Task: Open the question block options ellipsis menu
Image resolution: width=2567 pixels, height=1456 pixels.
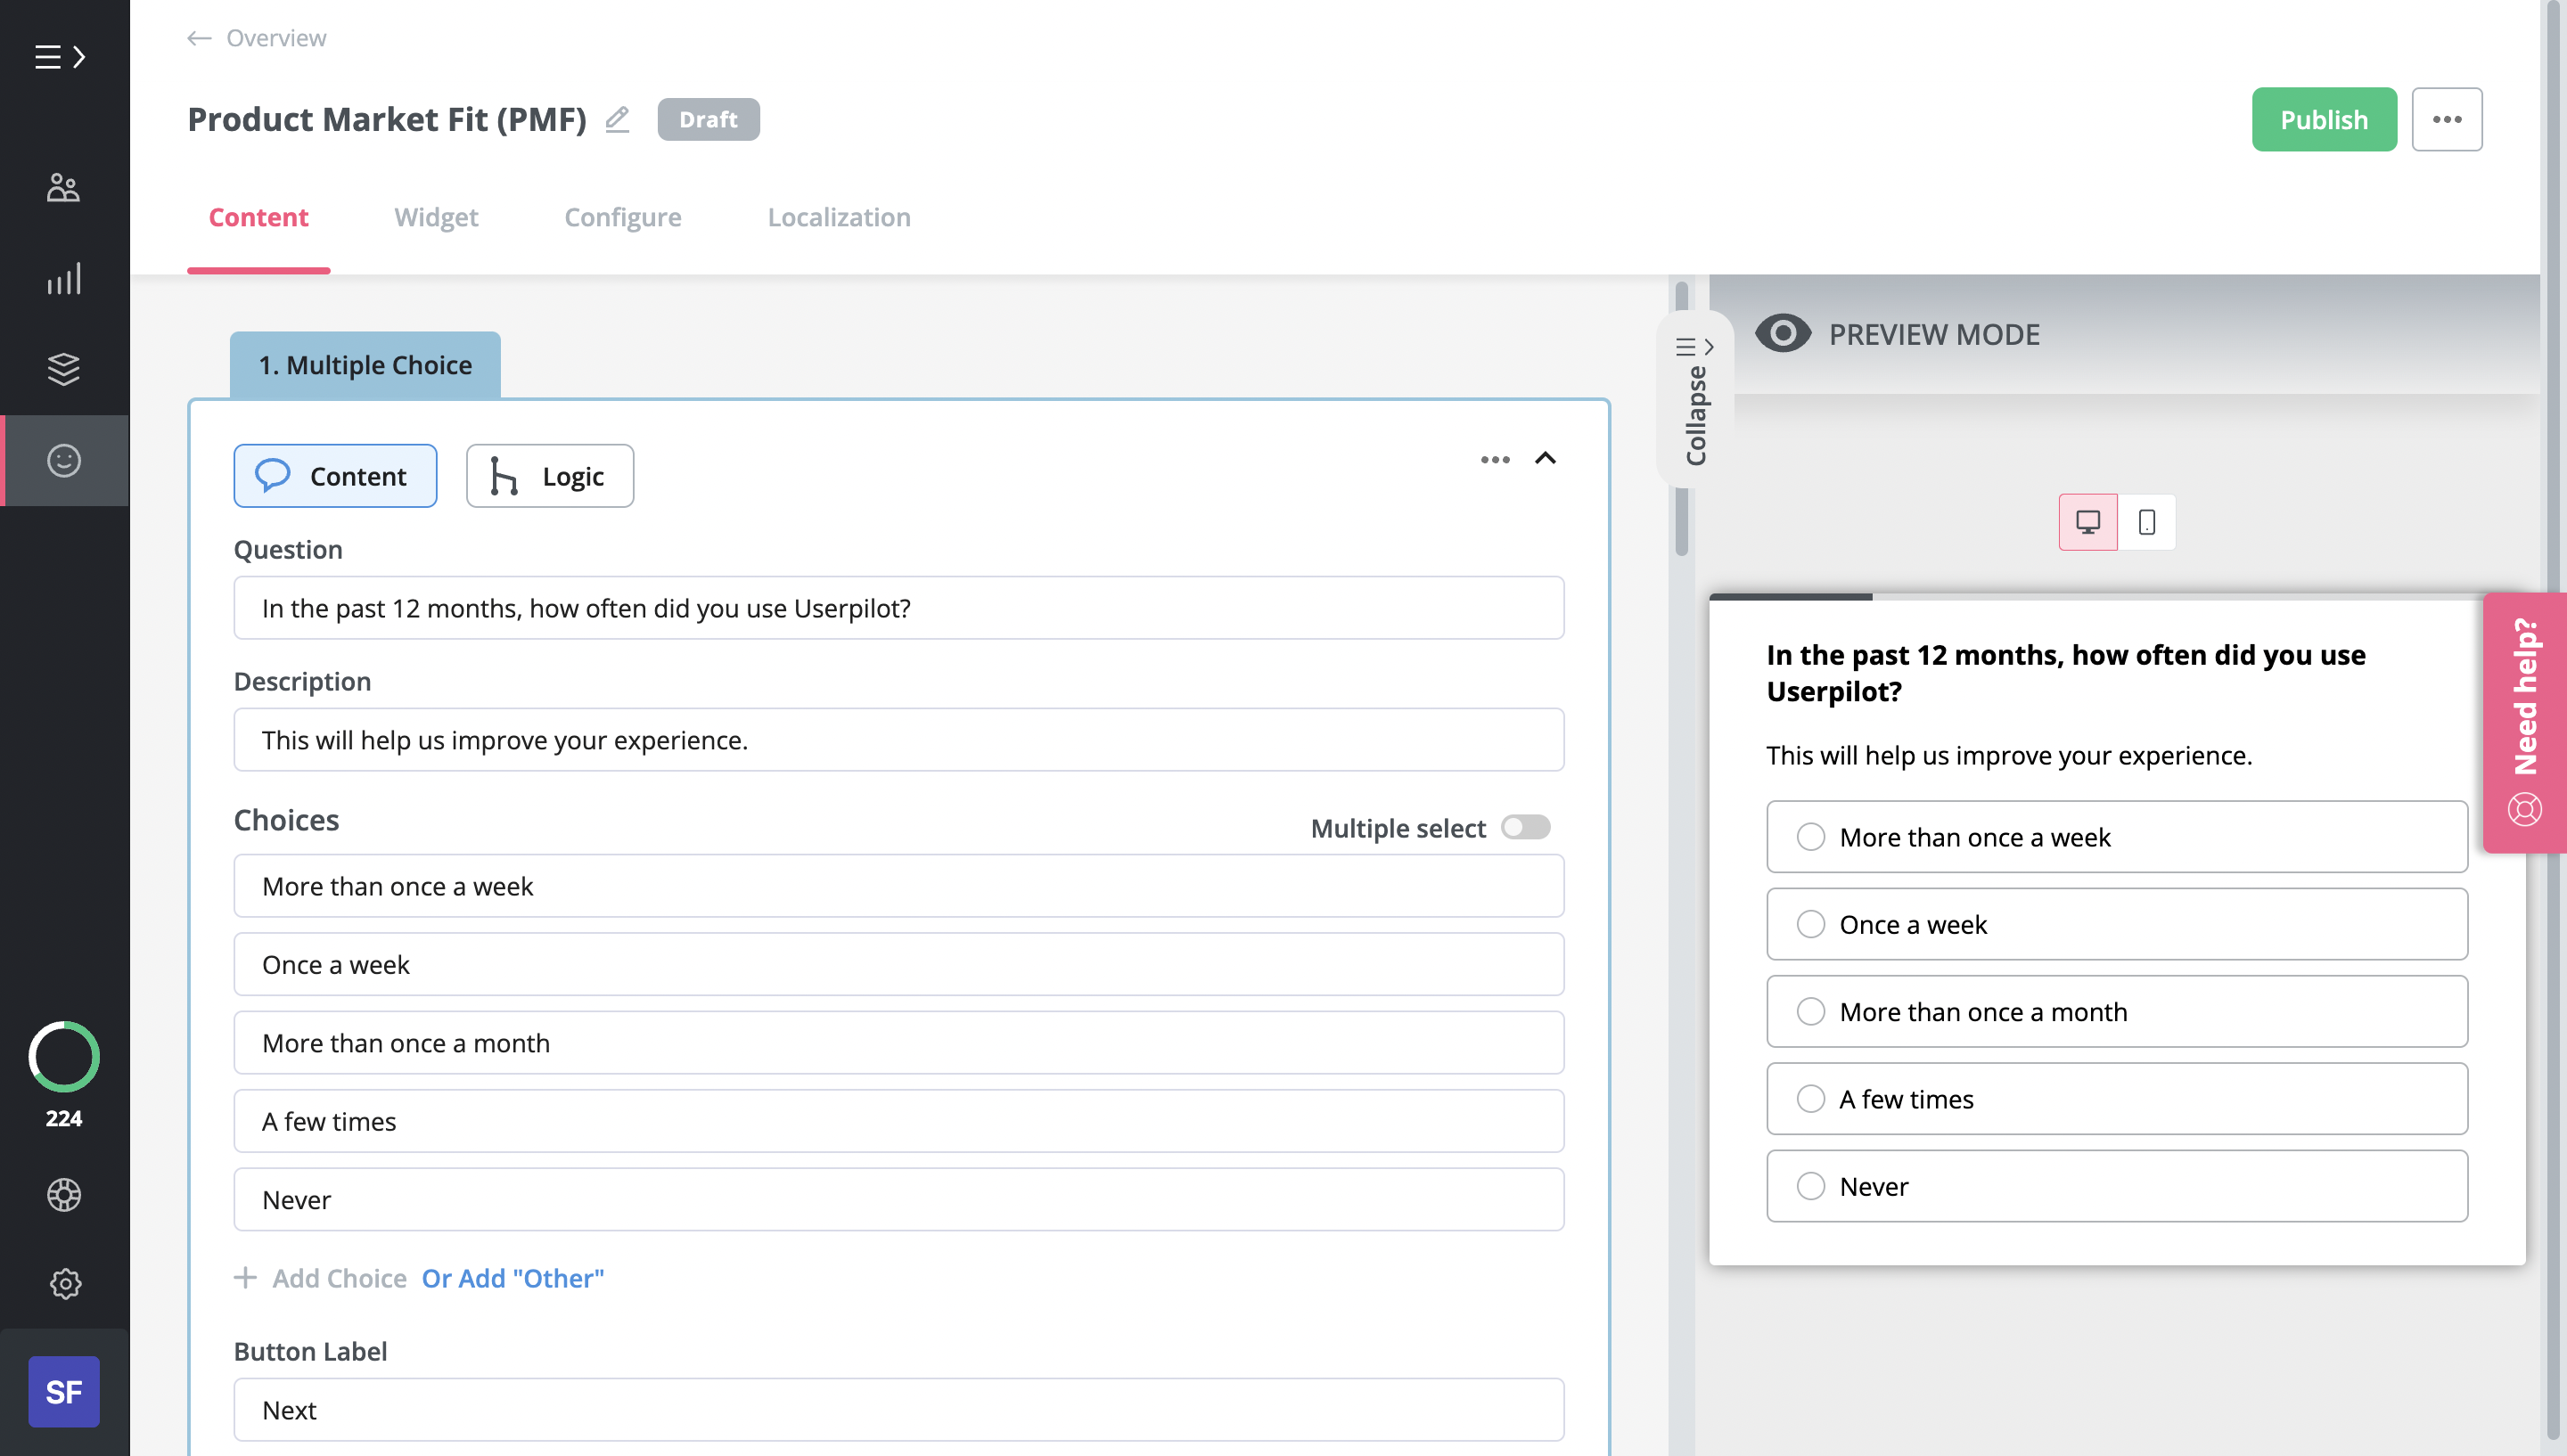Action: (x=1494, y=459)
